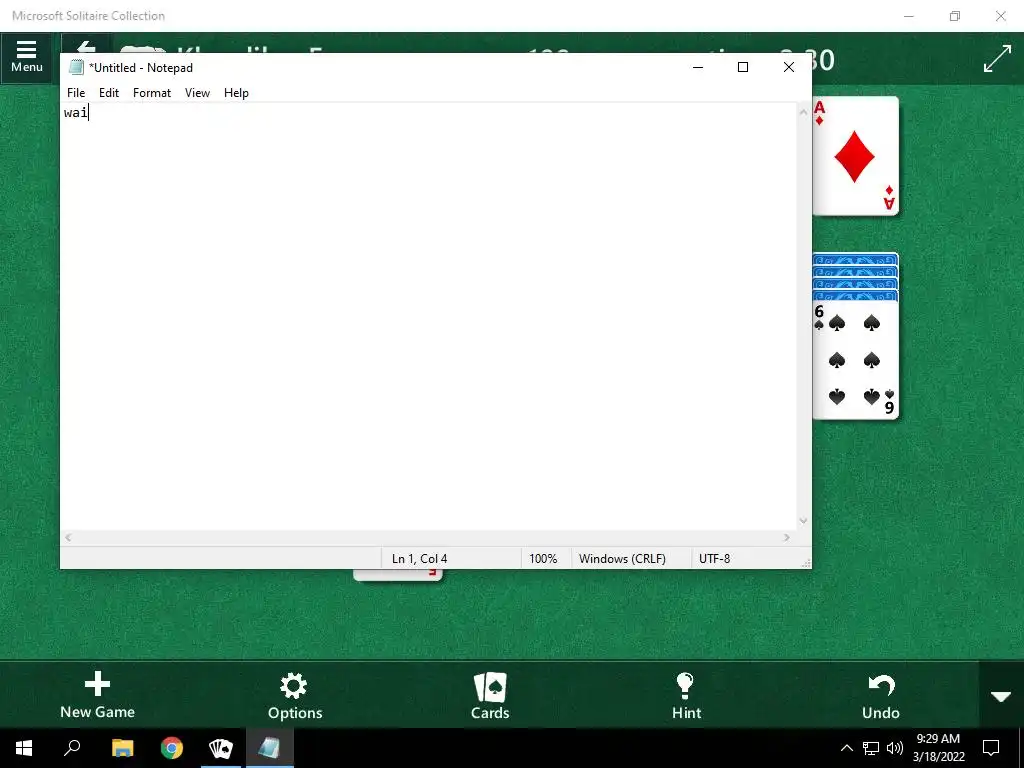
Task: Open Notepad Format menu
Action: click(x=152, y=93)
